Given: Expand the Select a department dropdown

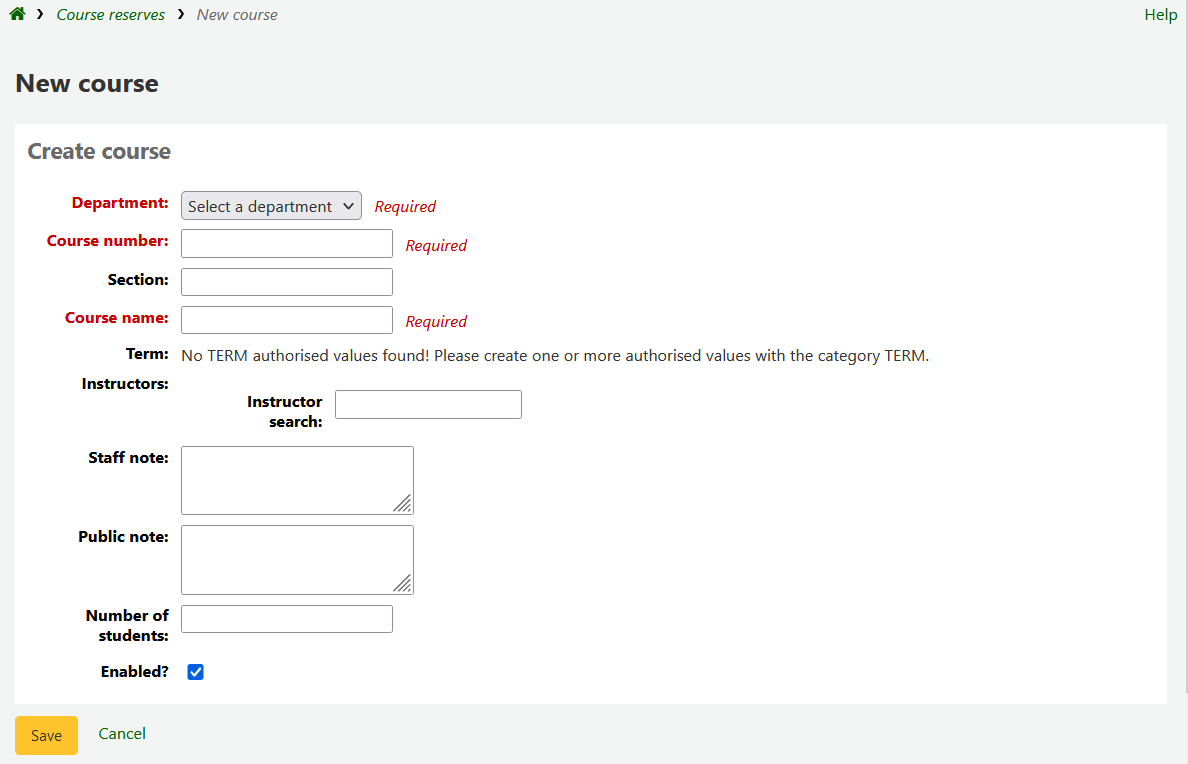Looking at the screenshot, I should (x=271, y=206).
